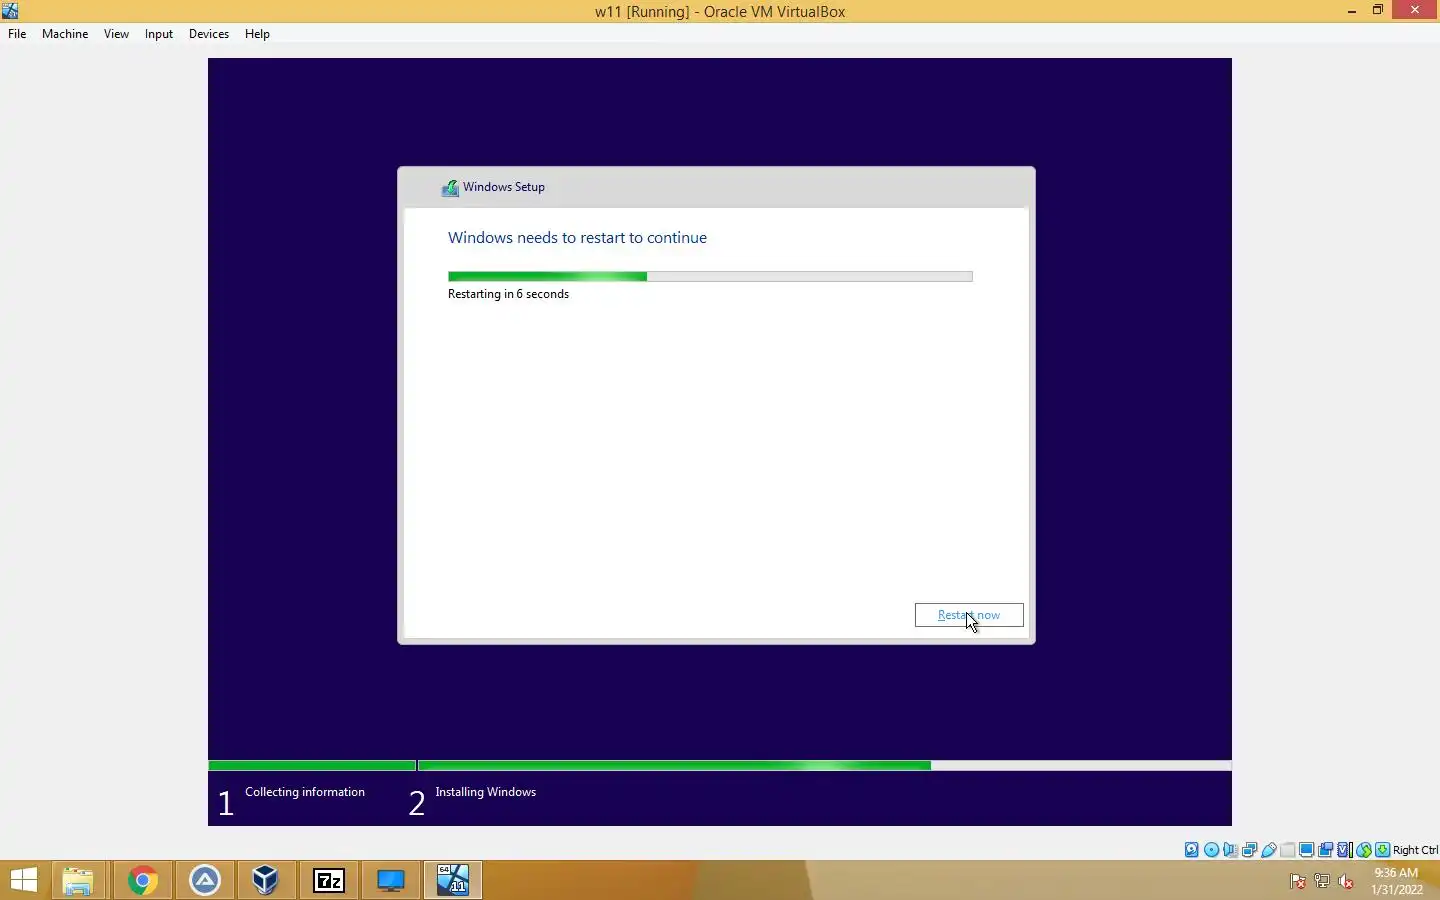Click the CPU virtualization 'V' indicator icon

(1345, 850)
